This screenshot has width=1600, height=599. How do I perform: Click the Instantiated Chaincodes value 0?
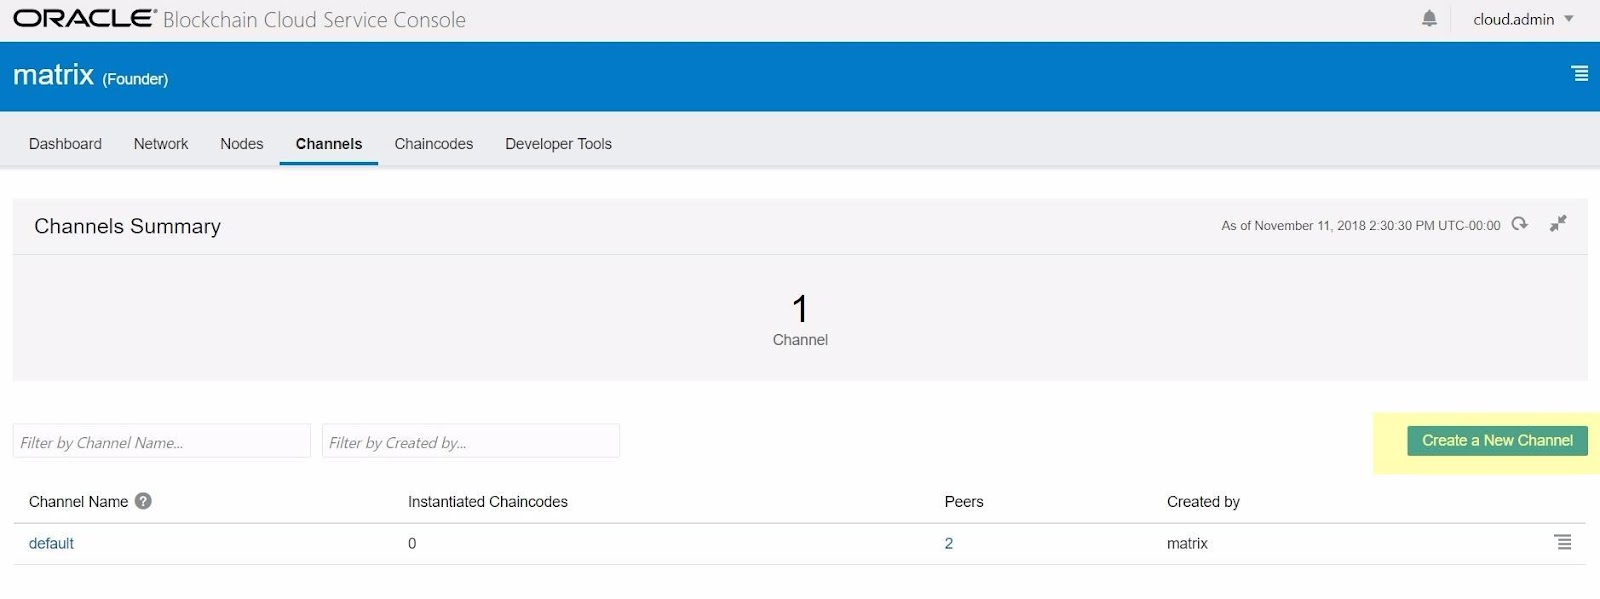click(412, 543)
